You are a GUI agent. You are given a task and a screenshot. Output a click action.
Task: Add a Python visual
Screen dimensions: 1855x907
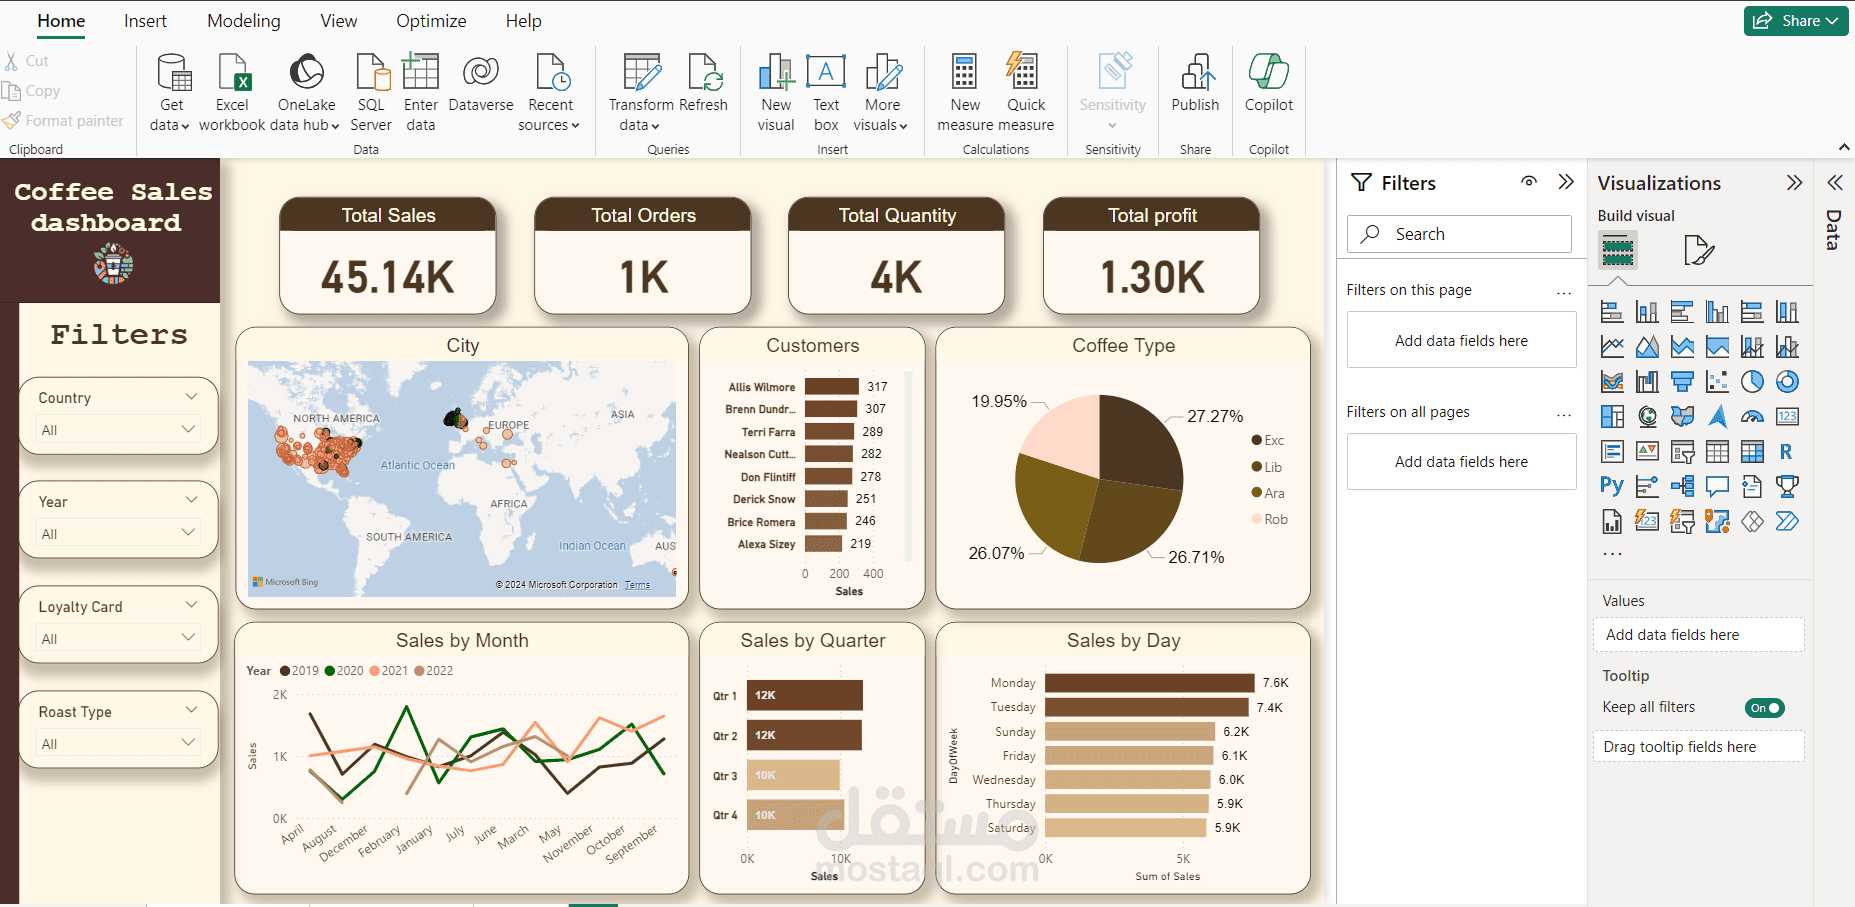point(1612,486)
